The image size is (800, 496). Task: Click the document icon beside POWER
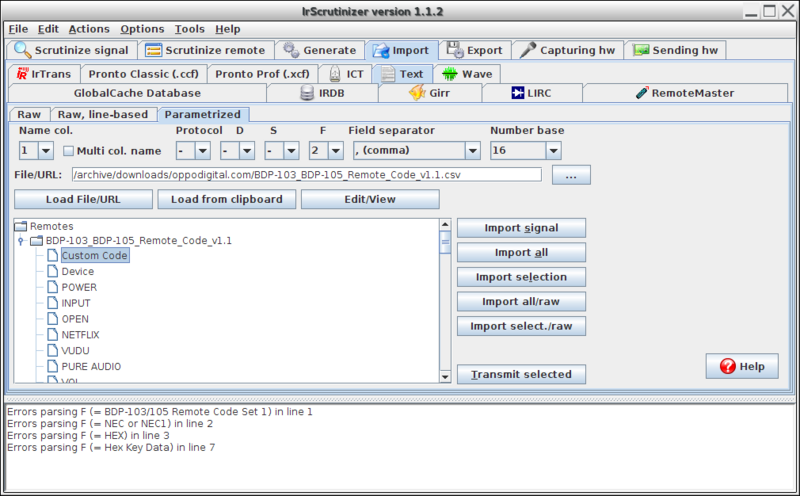click(53, 287)
